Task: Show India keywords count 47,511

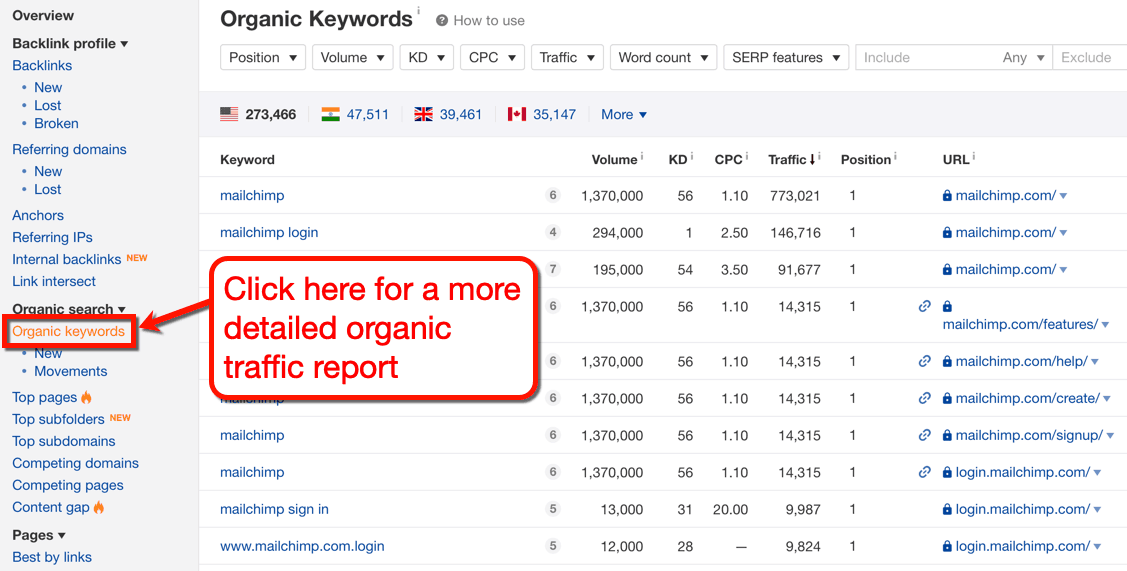Action: (367, 114)
